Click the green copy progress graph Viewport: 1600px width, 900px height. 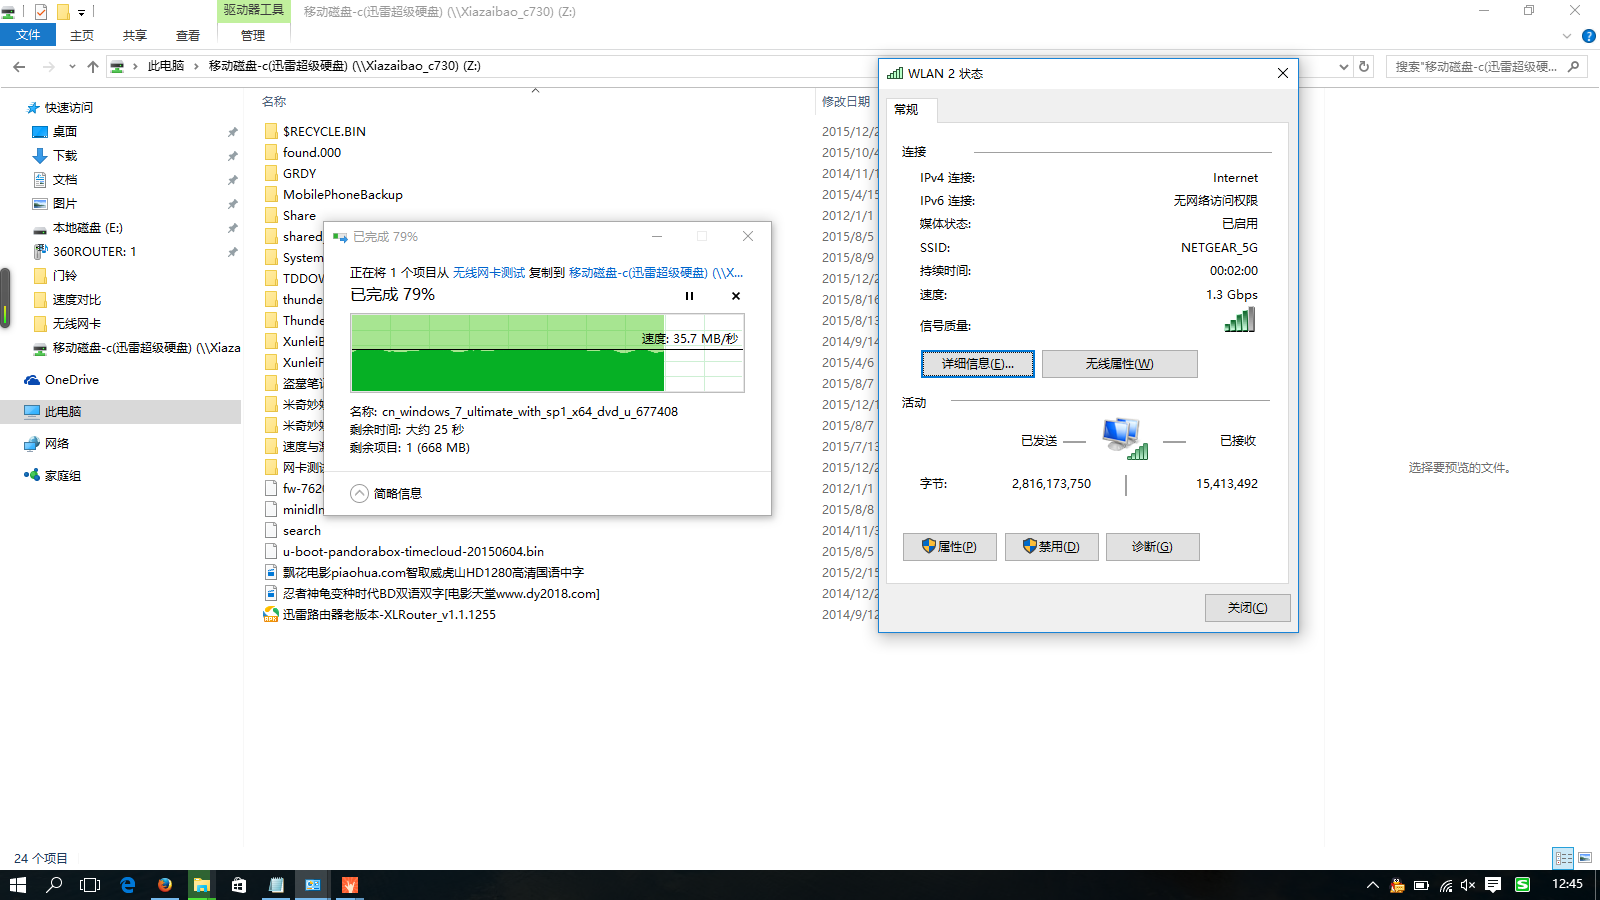pos(547,353)
